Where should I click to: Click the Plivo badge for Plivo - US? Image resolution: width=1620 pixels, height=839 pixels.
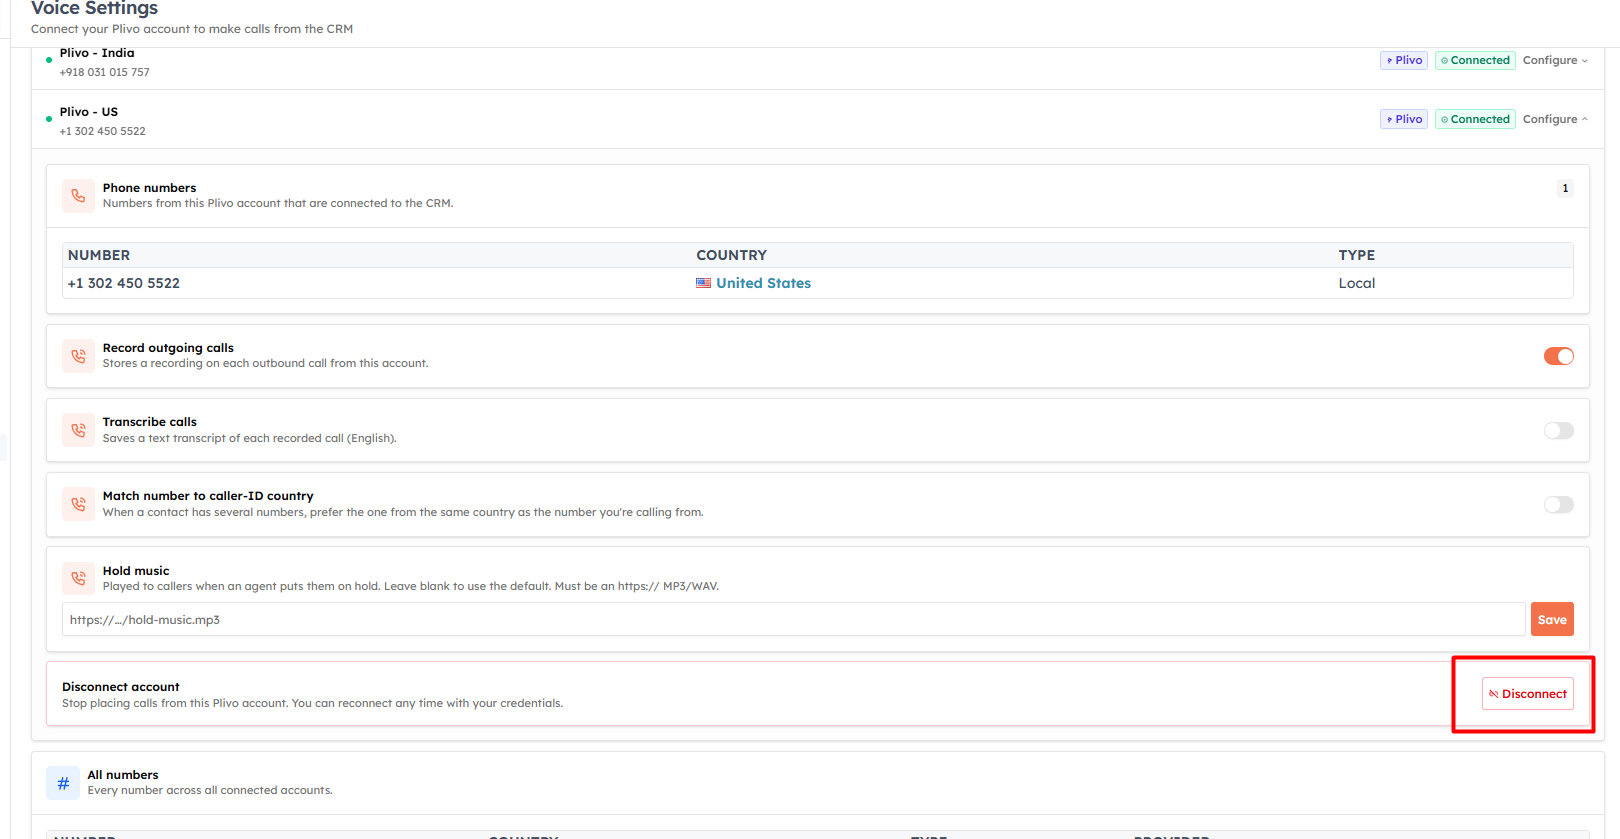click(1404, 119)
